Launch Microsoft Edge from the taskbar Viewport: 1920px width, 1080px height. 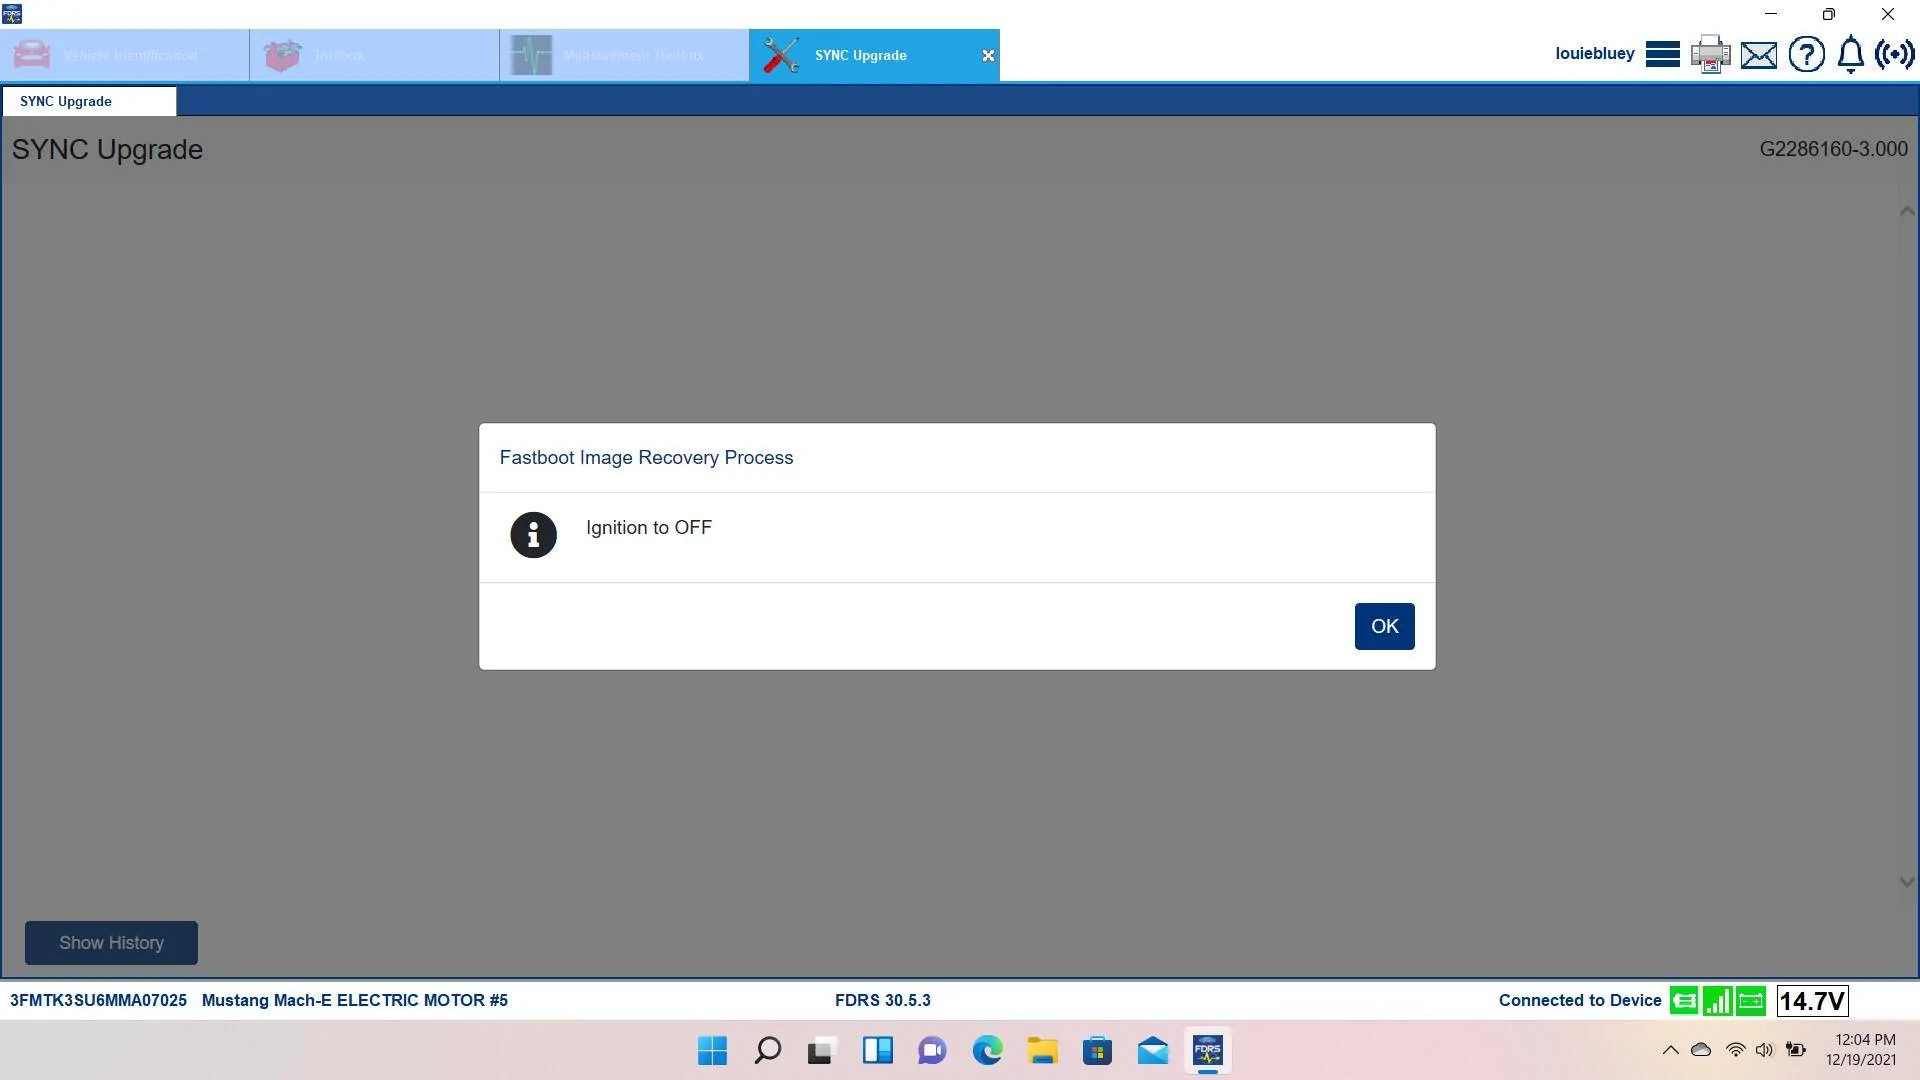coord(988,1051)
